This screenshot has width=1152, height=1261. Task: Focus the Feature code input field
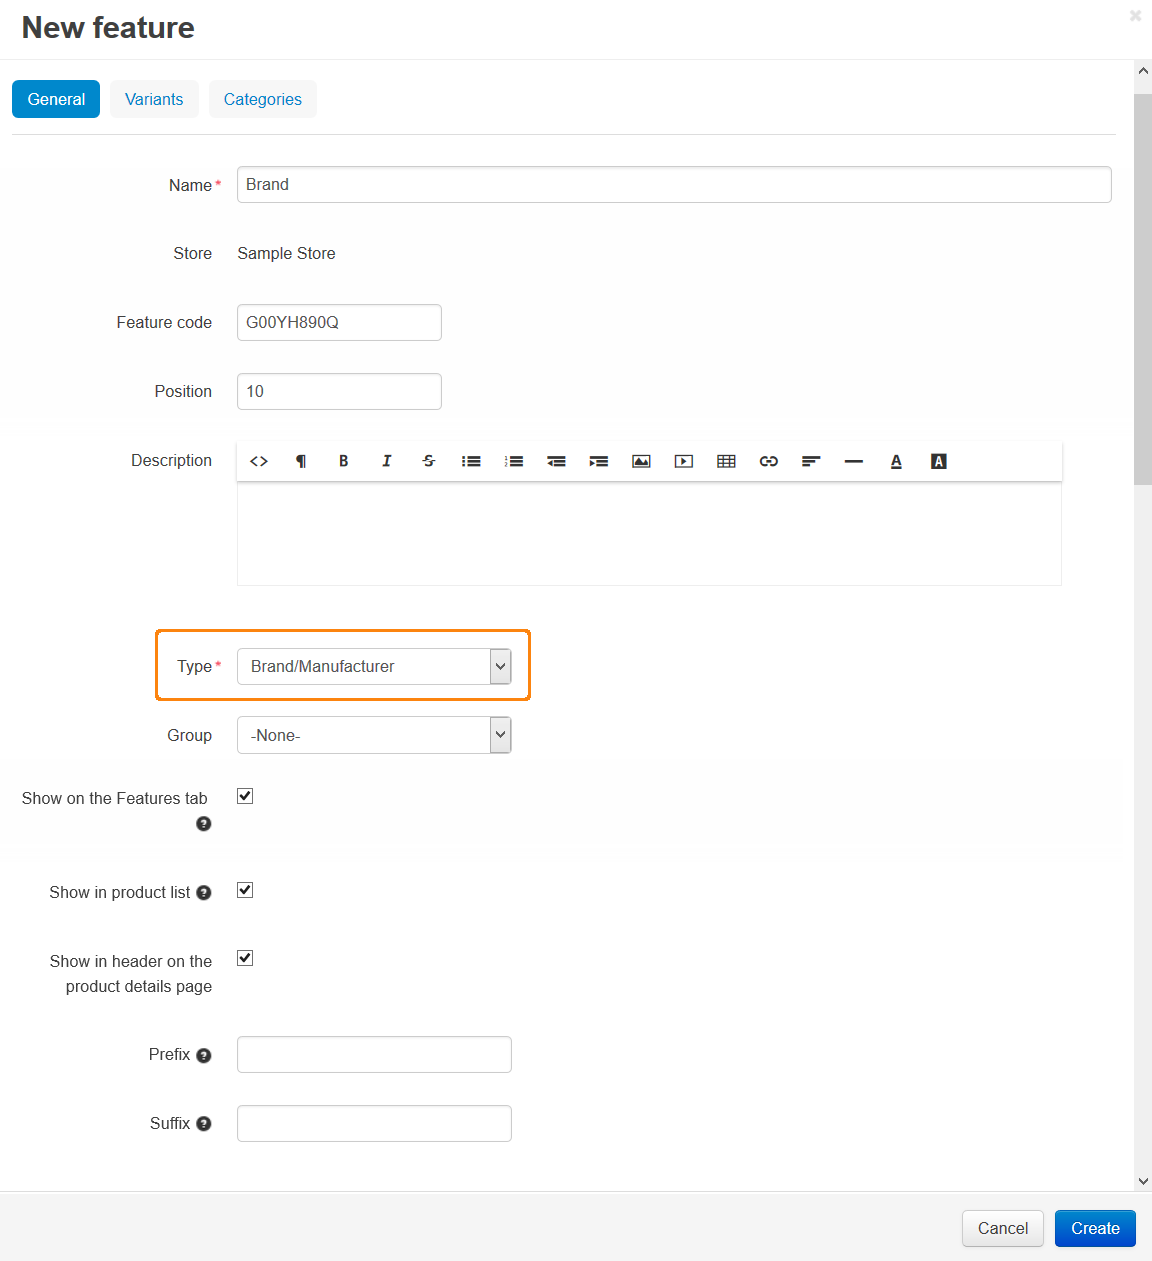click(x=339, y=322)
